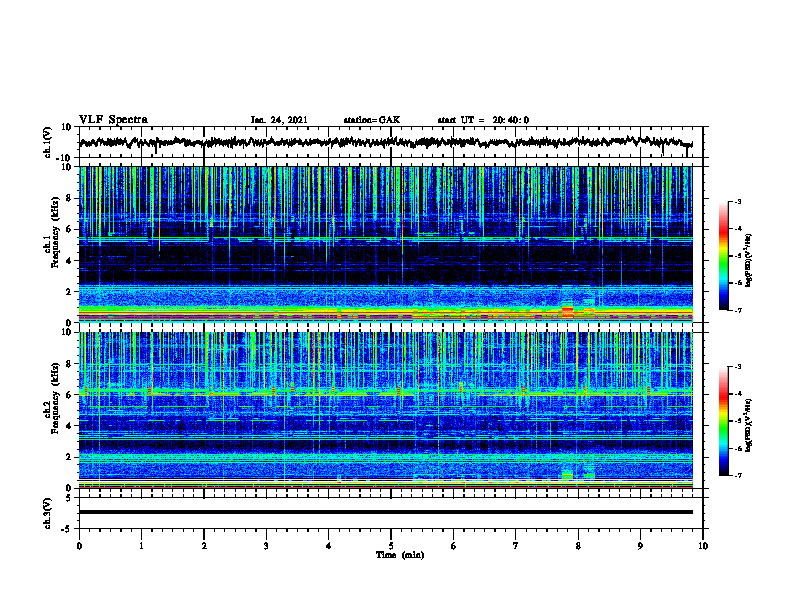Click the time tick label "8" below ch.3
Screen dimensions: 792x612
coord(578,546)
